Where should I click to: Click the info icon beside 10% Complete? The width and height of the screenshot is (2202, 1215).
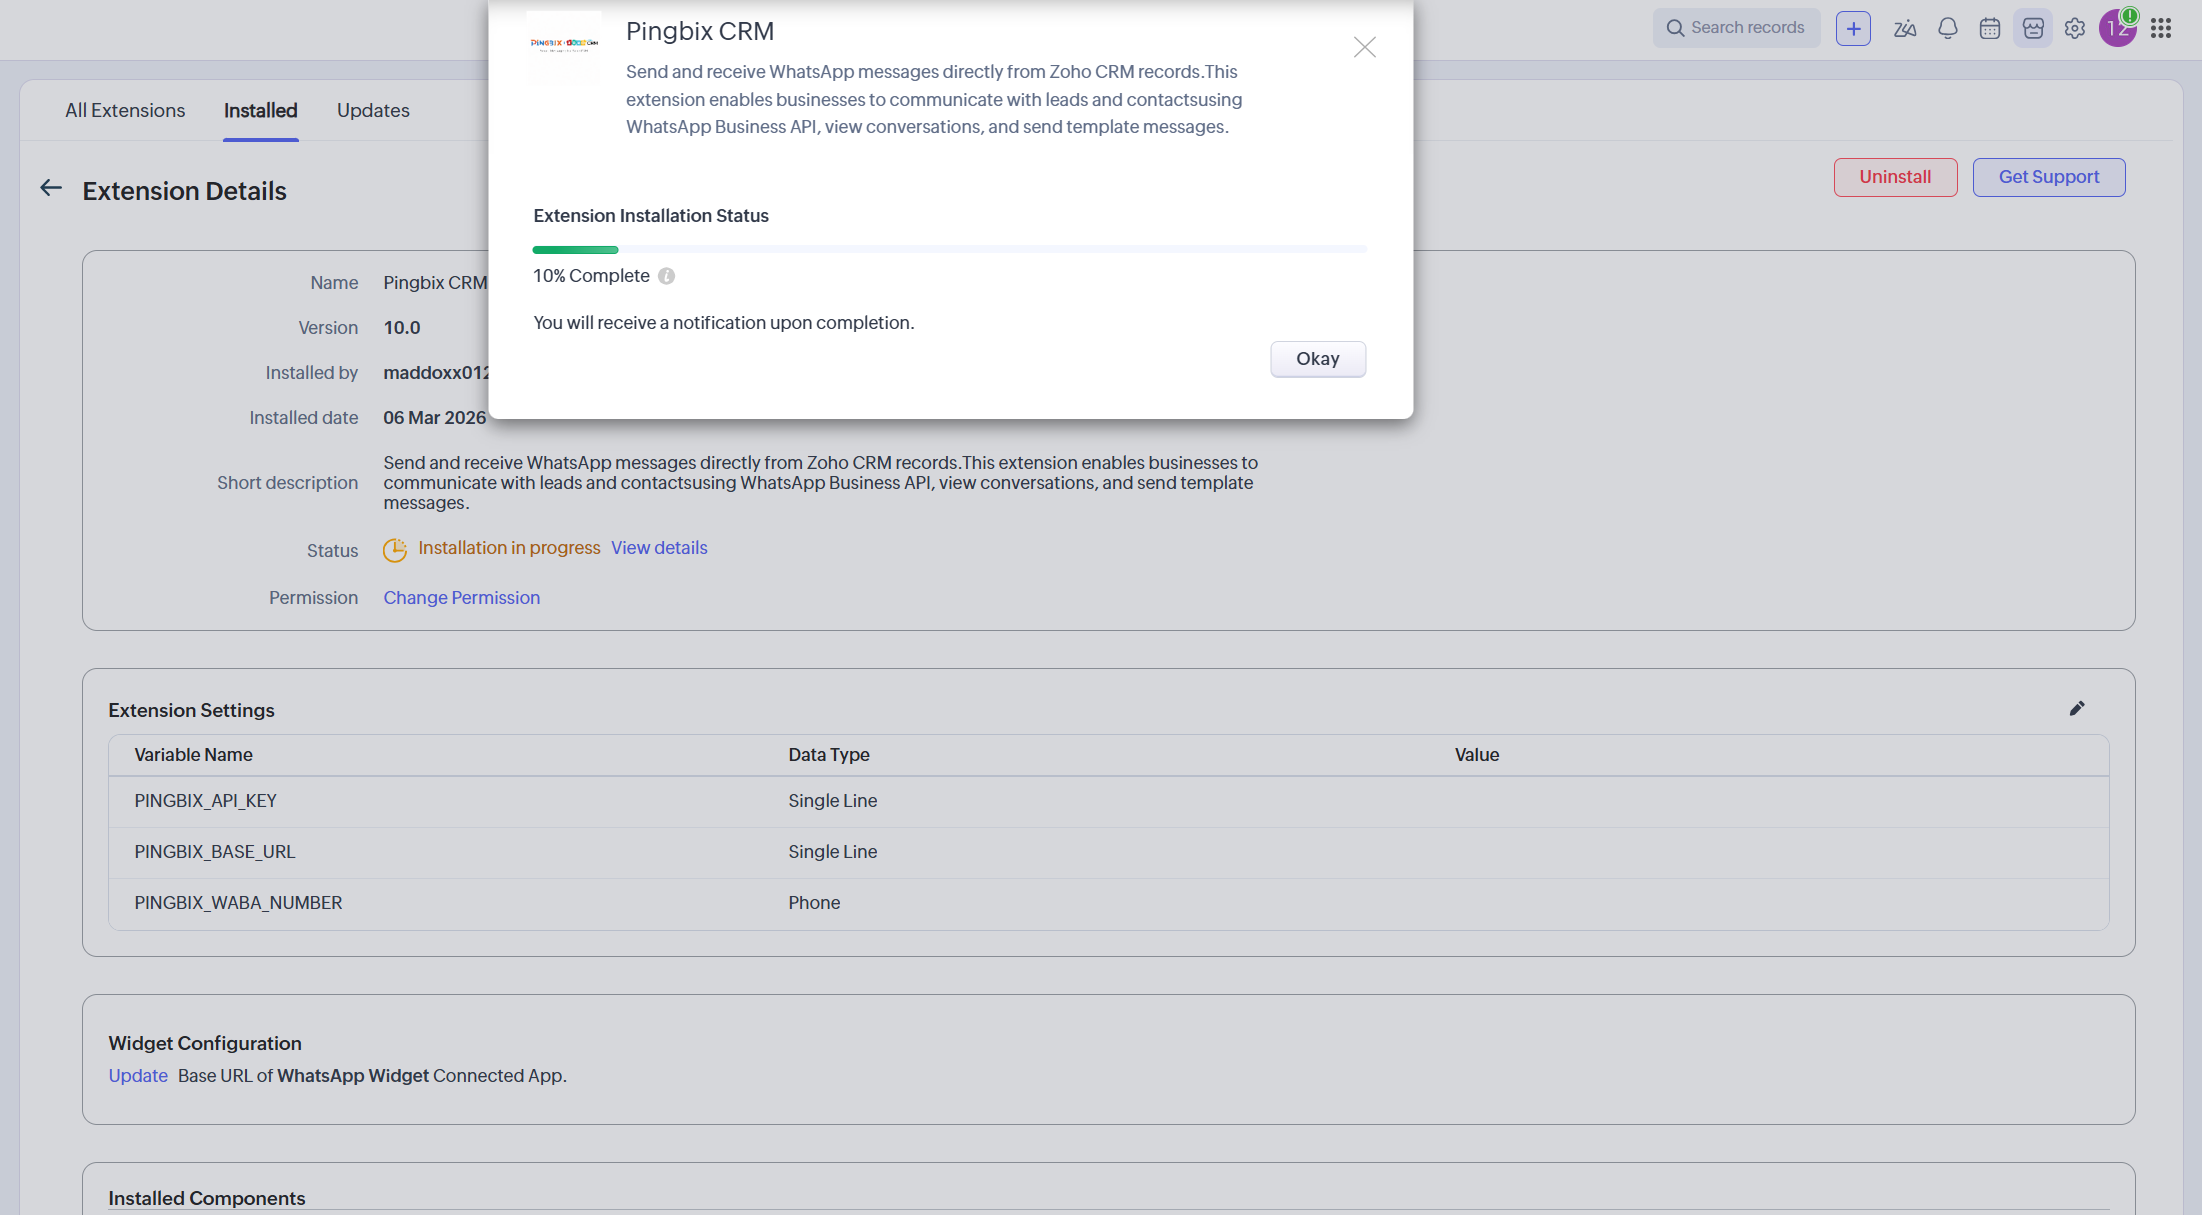tap(666, 276)
